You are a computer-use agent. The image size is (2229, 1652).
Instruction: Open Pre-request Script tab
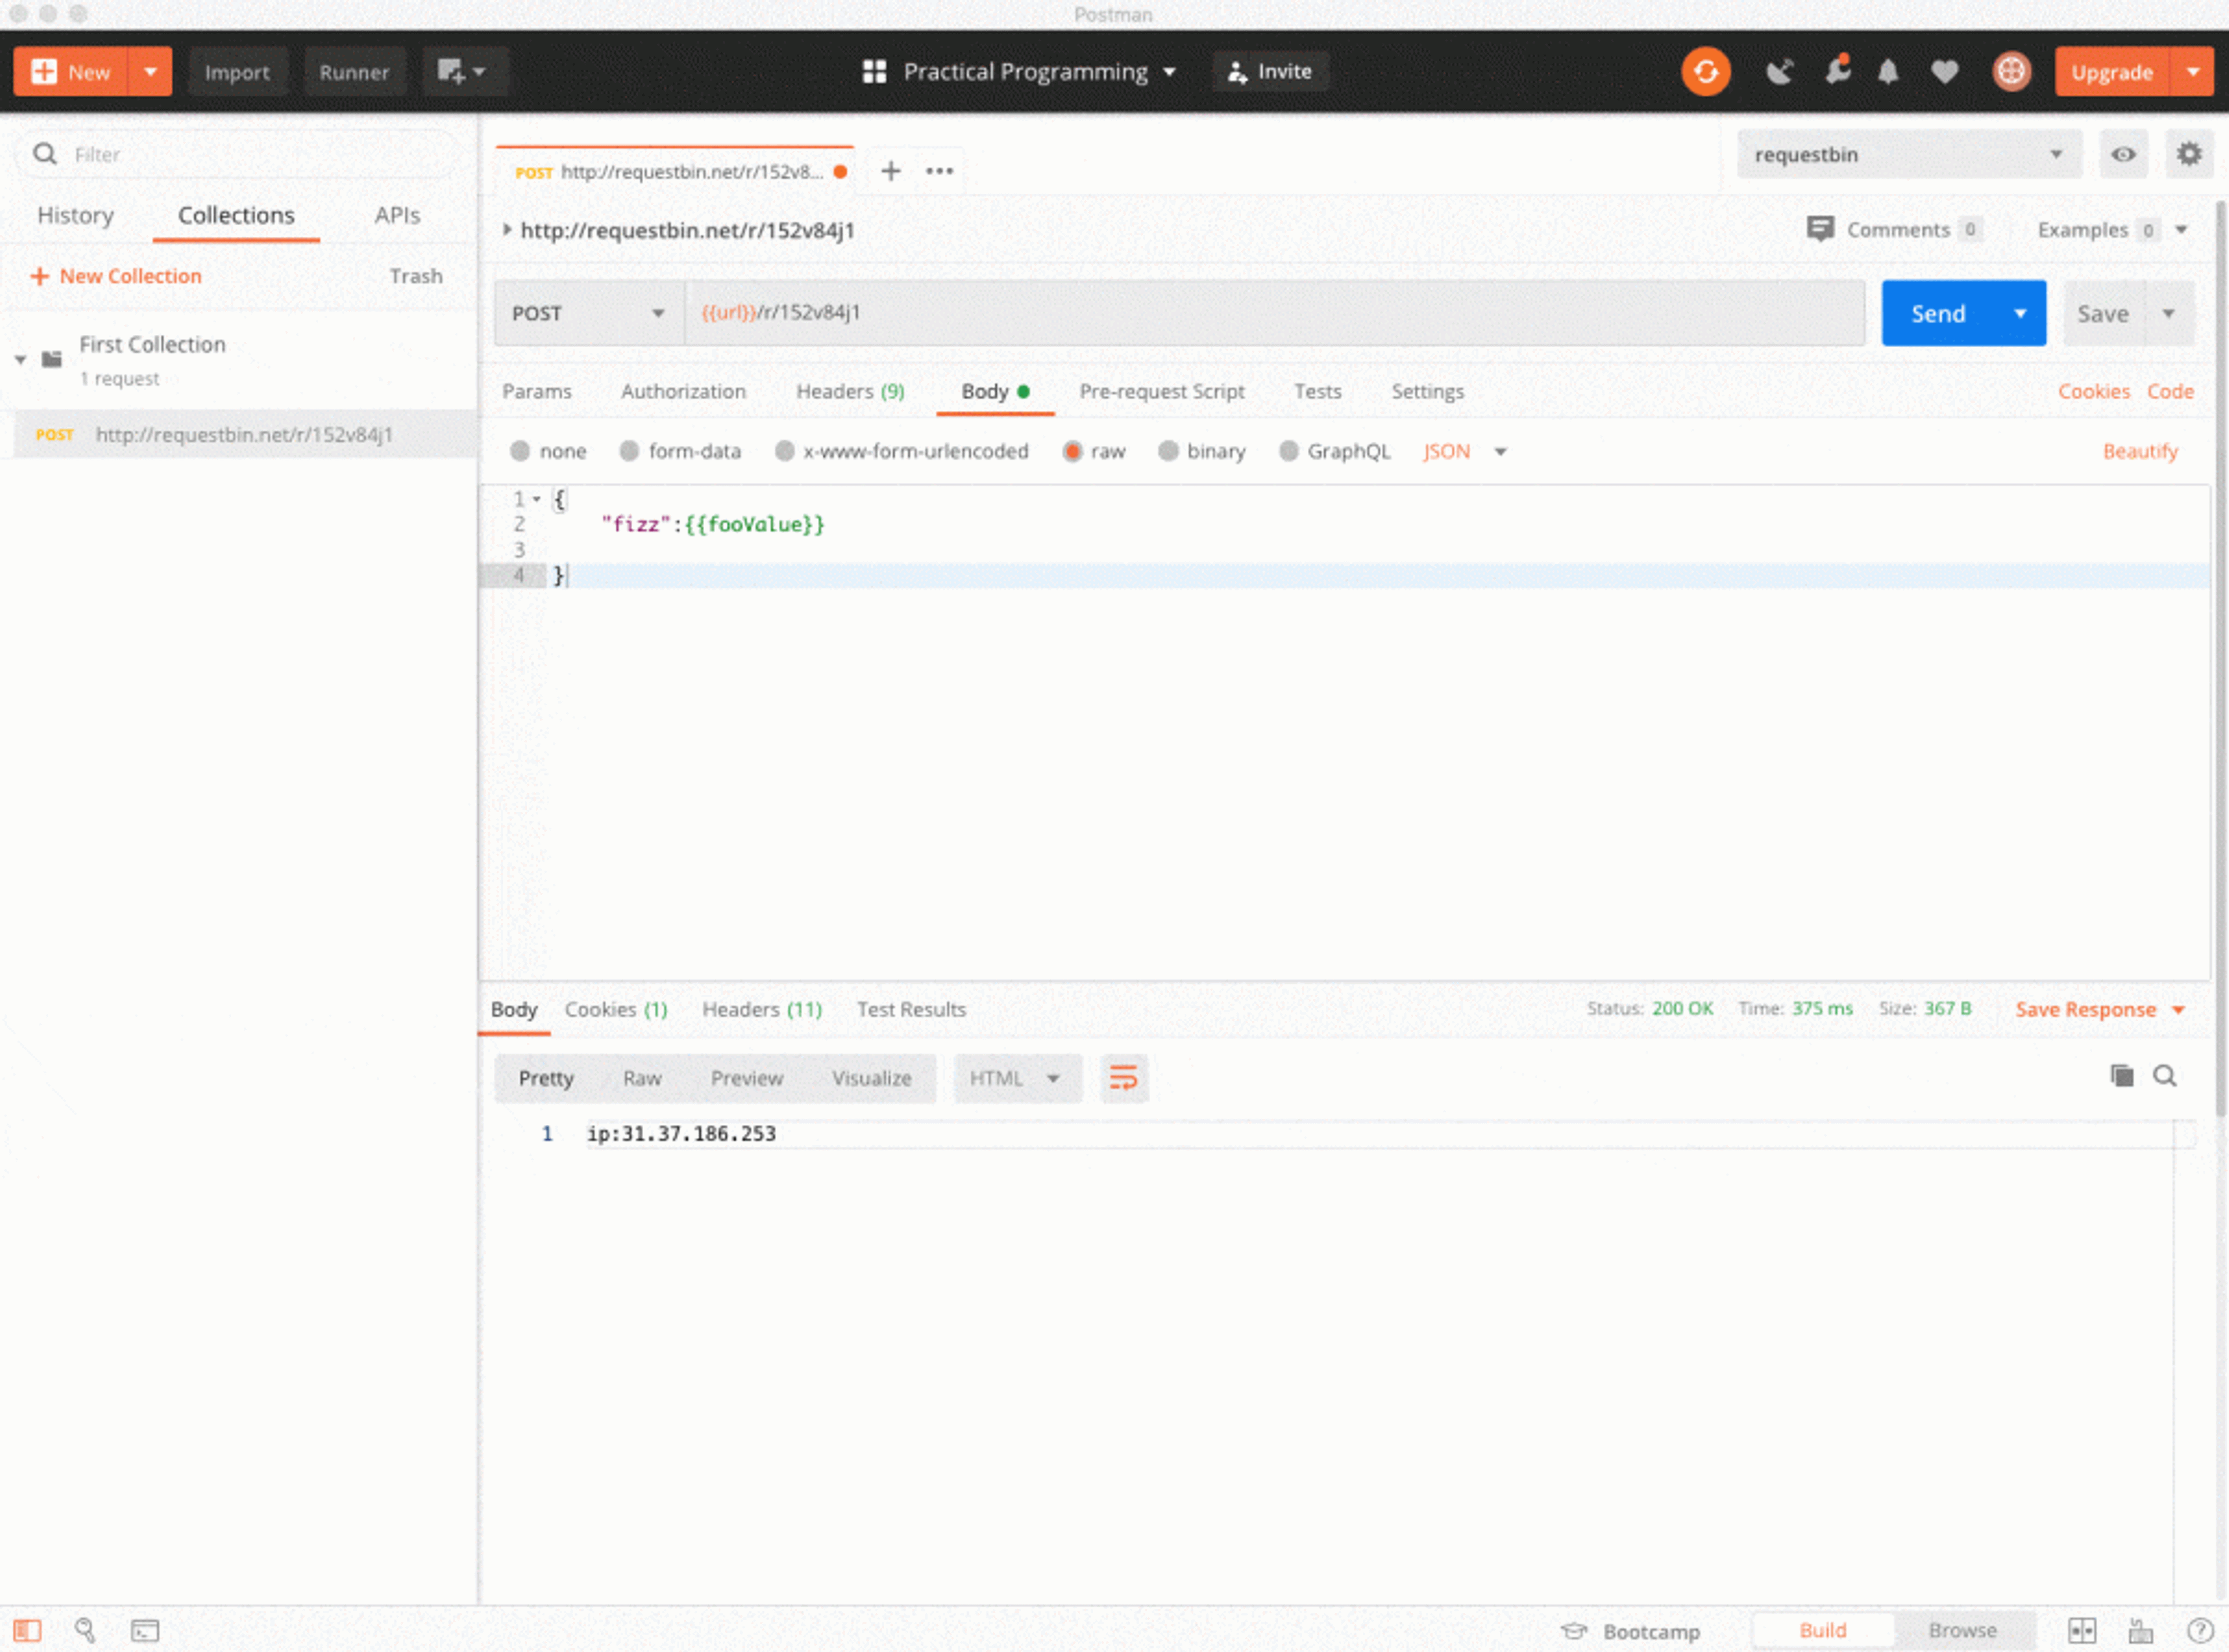[1161, 391]
